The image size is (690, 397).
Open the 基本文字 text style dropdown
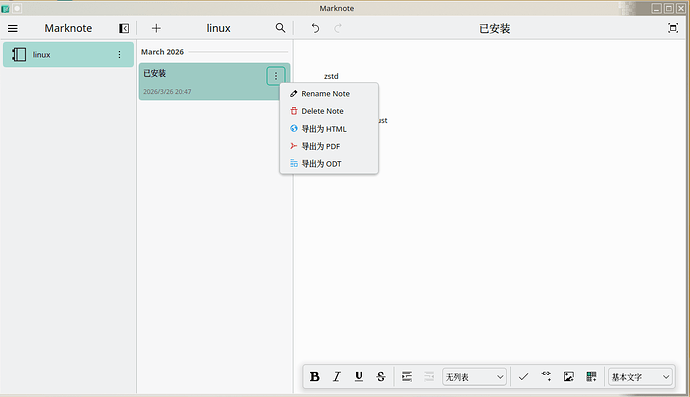(x=640, y=377)
